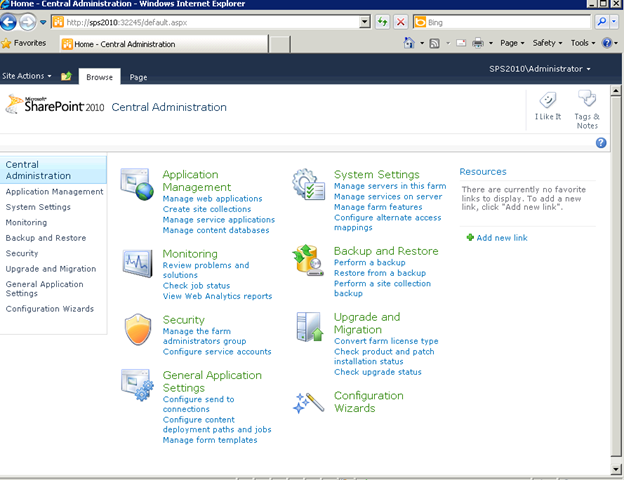Expand the SPS2010\Administrator user menu
Viewport: 624px width, 480px height.
(540, 69)
